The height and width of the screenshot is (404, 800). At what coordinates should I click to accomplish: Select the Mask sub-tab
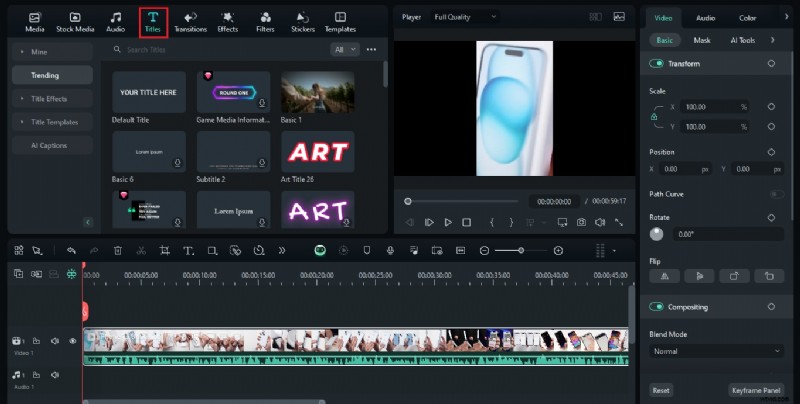[x=702, y=40]
